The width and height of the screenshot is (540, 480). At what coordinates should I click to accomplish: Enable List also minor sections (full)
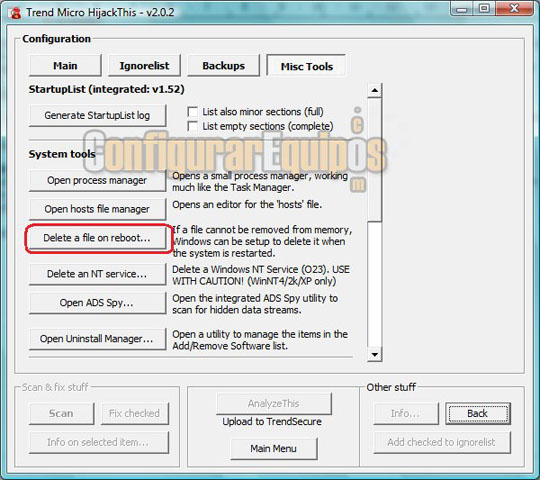point(192,112)
